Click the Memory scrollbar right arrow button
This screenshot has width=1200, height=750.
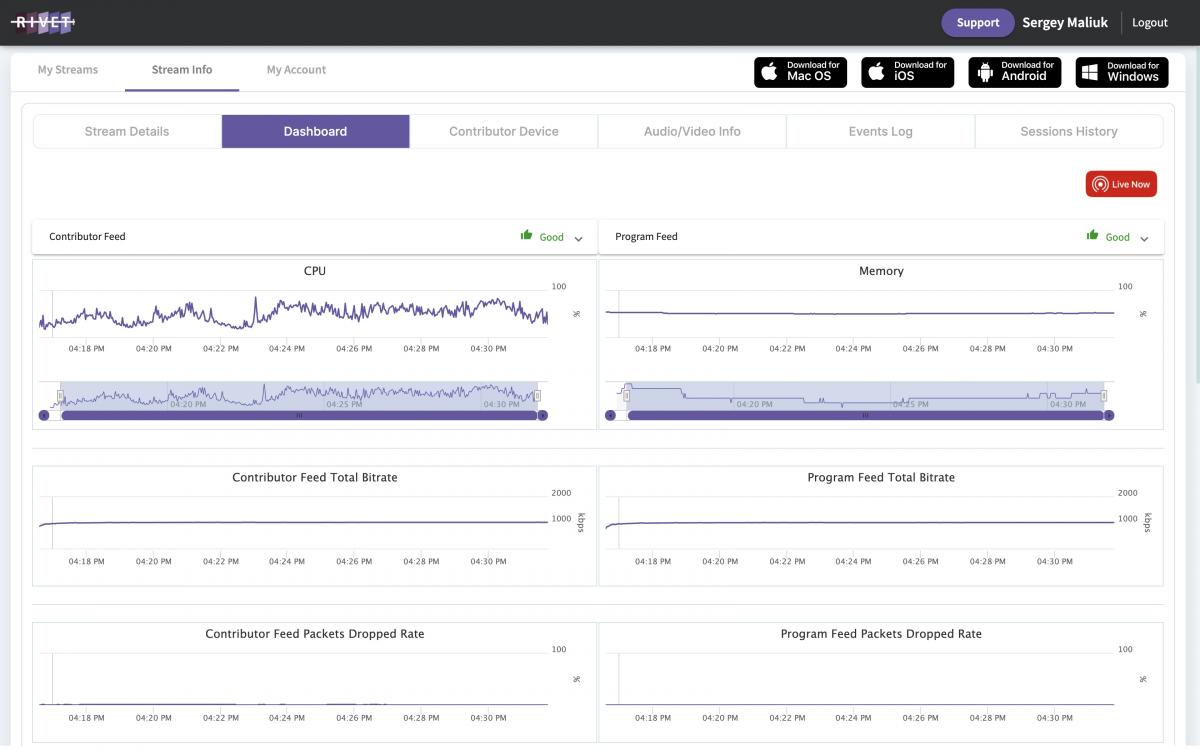click(x=1108, y=415)
